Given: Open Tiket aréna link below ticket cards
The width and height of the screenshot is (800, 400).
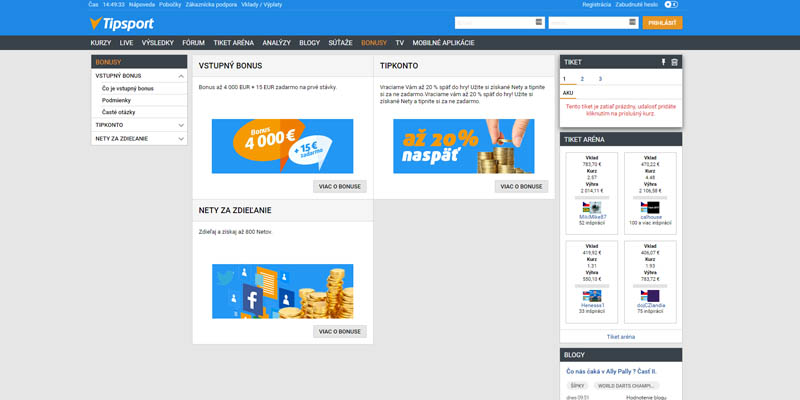Looking at the screenshot, I should coord(621,337).
